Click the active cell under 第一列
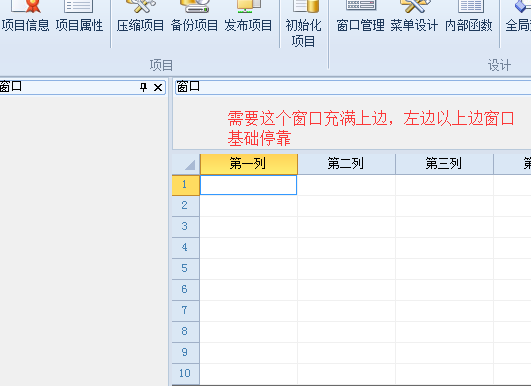Screen dimensions: 531x386 click(x=249, y=185)
